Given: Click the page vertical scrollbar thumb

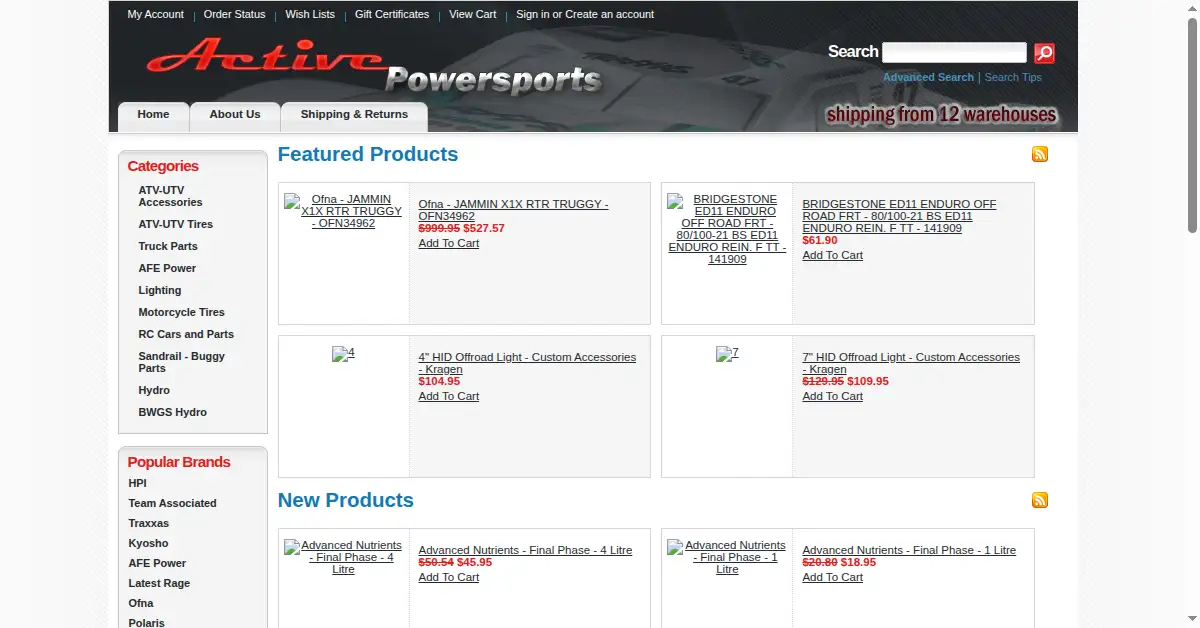Looking at the screenshot, I should (x=1192, y=125).
